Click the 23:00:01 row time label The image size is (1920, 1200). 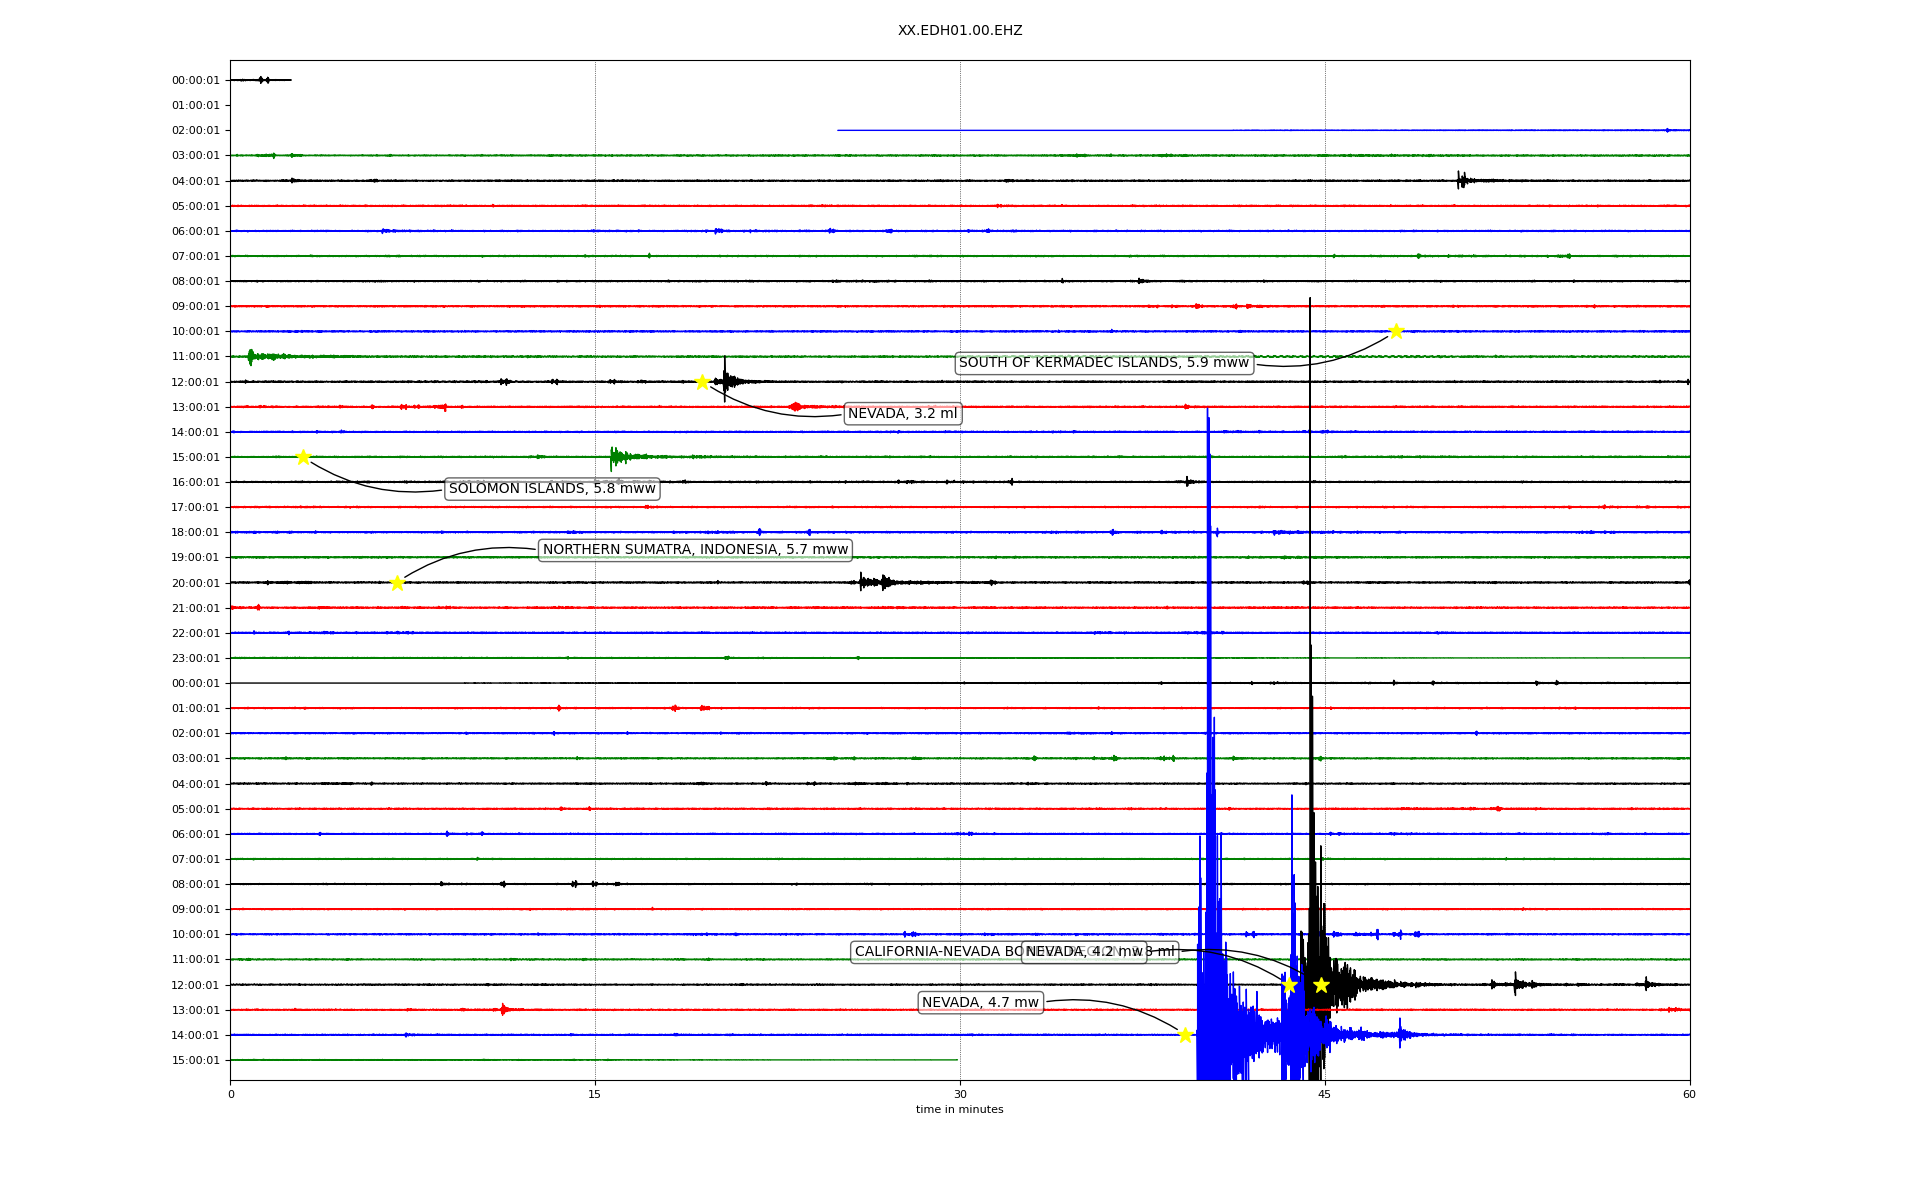pos(195,658)
